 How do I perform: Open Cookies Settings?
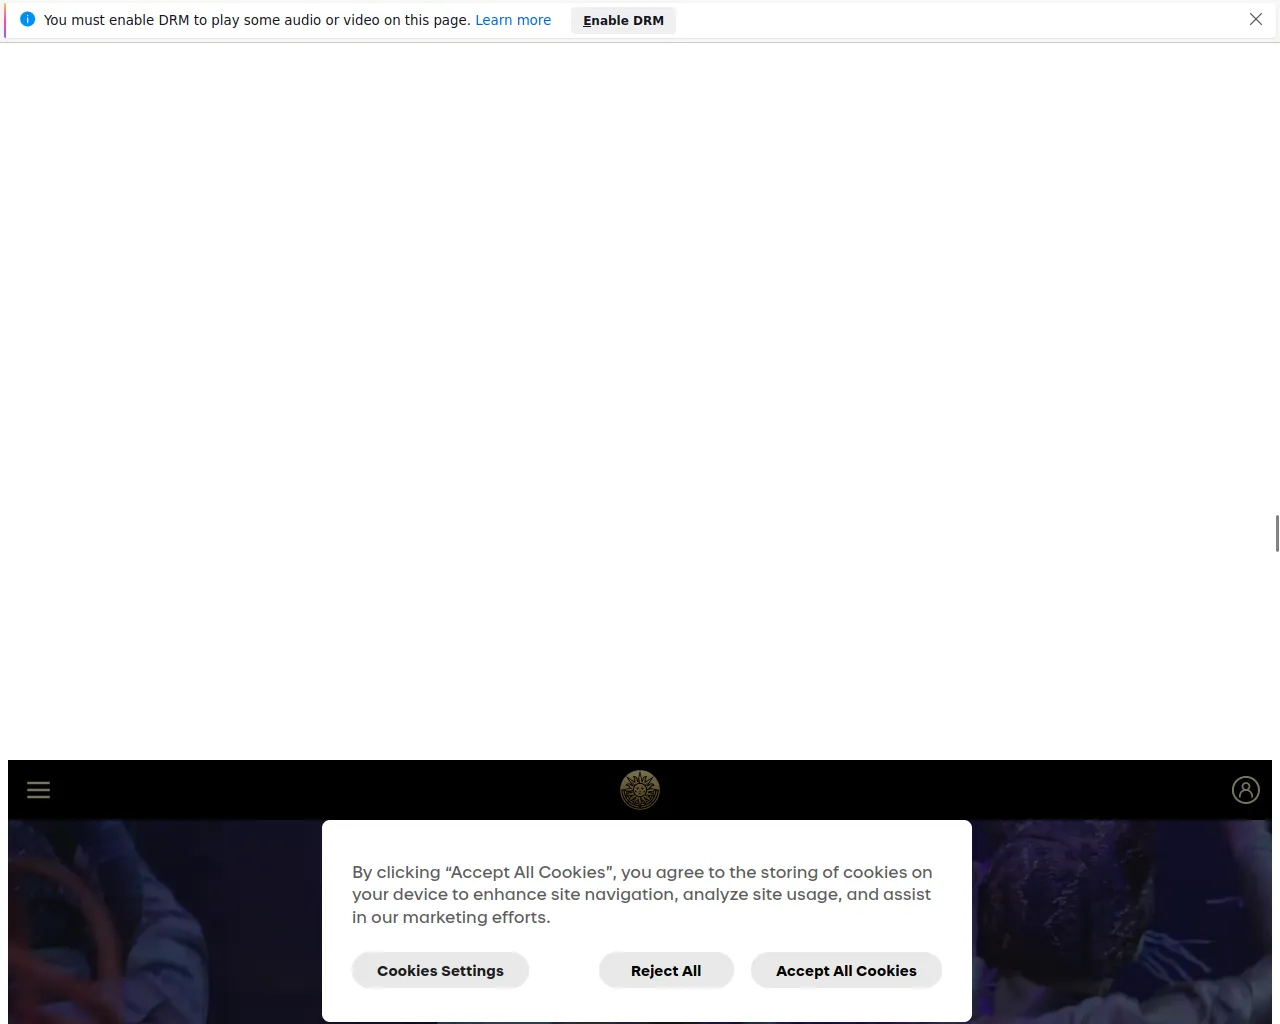(440, 970)
